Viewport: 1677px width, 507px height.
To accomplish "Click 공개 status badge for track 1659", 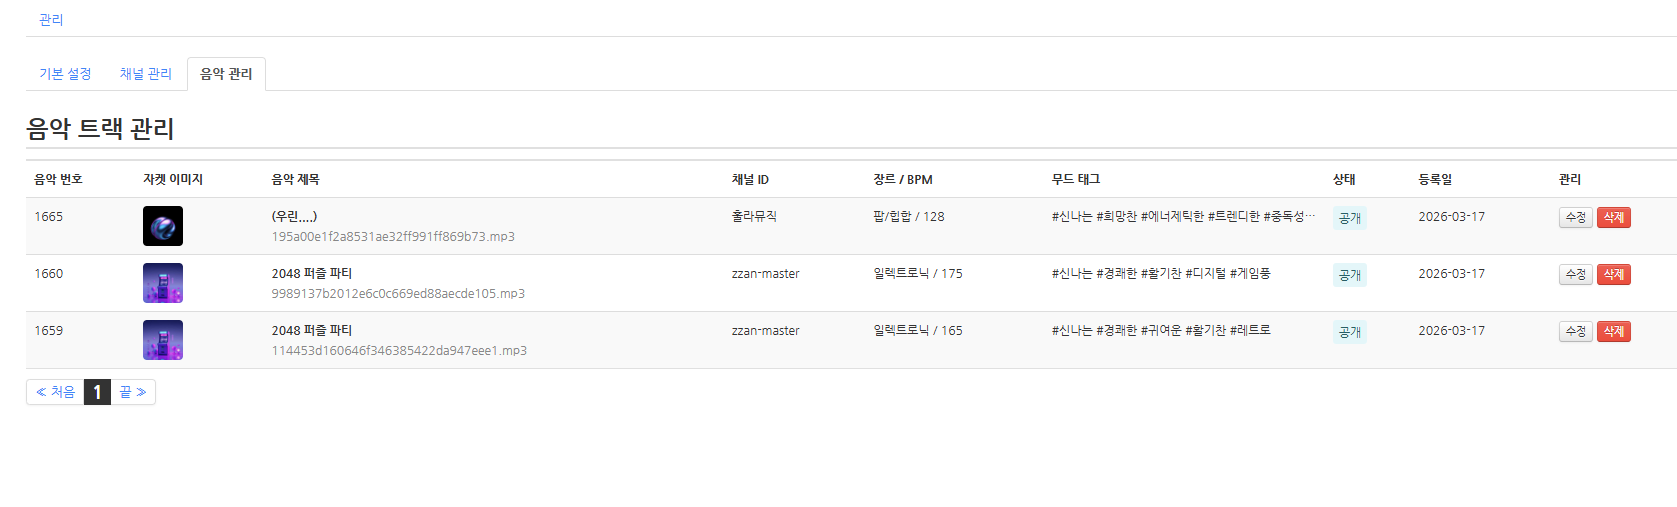I will pos(1349,332).
